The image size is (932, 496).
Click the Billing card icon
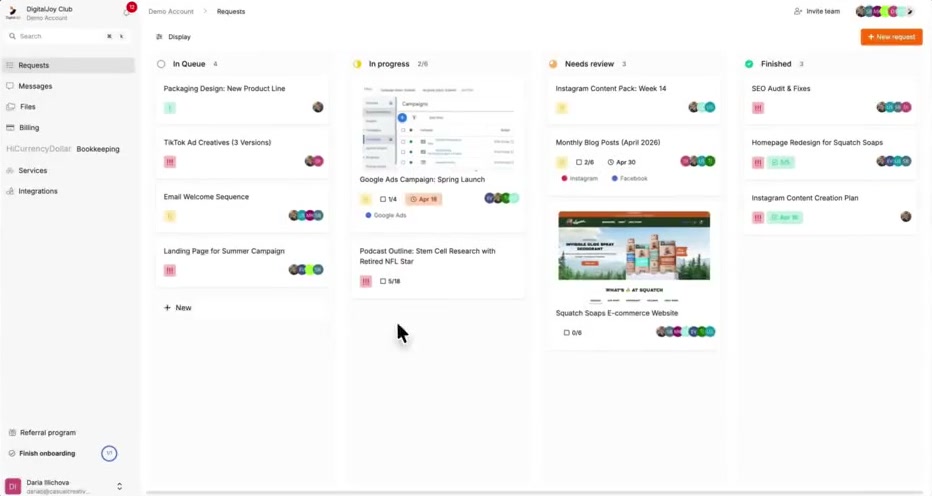(x=10, y=127)
